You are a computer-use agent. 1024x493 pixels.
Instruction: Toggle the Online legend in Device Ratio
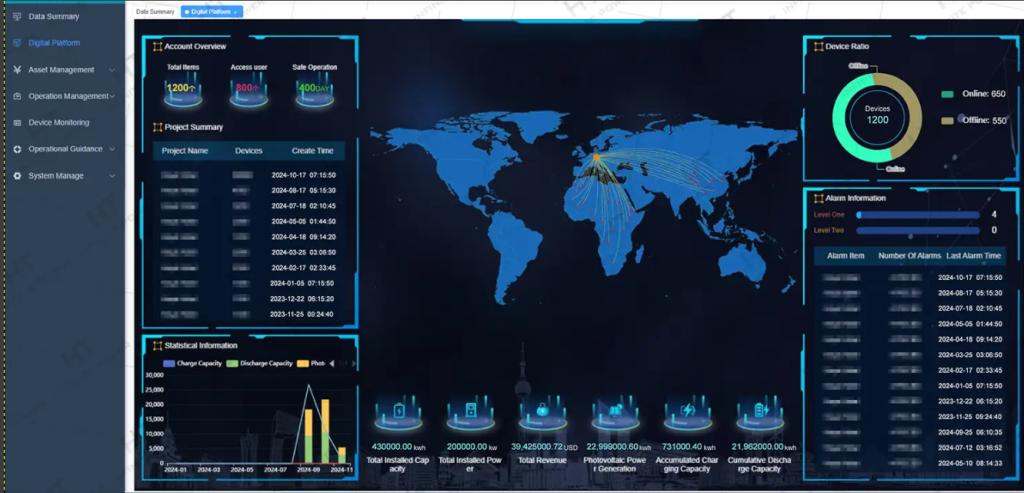tap(947, 94)
